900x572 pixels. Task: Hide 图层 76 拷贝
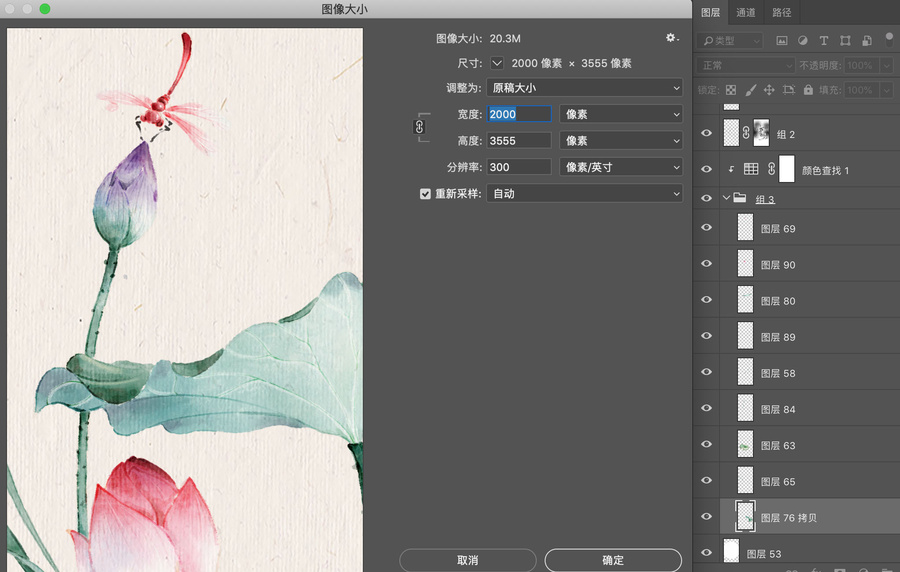(x=707, y=517)
